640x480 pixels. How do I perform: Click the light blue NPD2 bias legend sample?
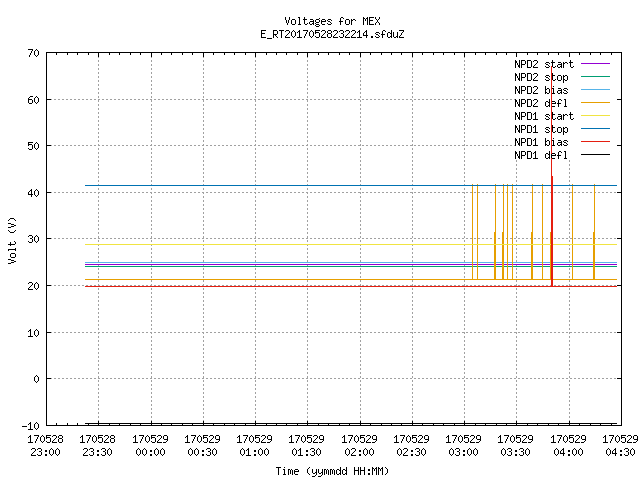click(x=596, y=90)
